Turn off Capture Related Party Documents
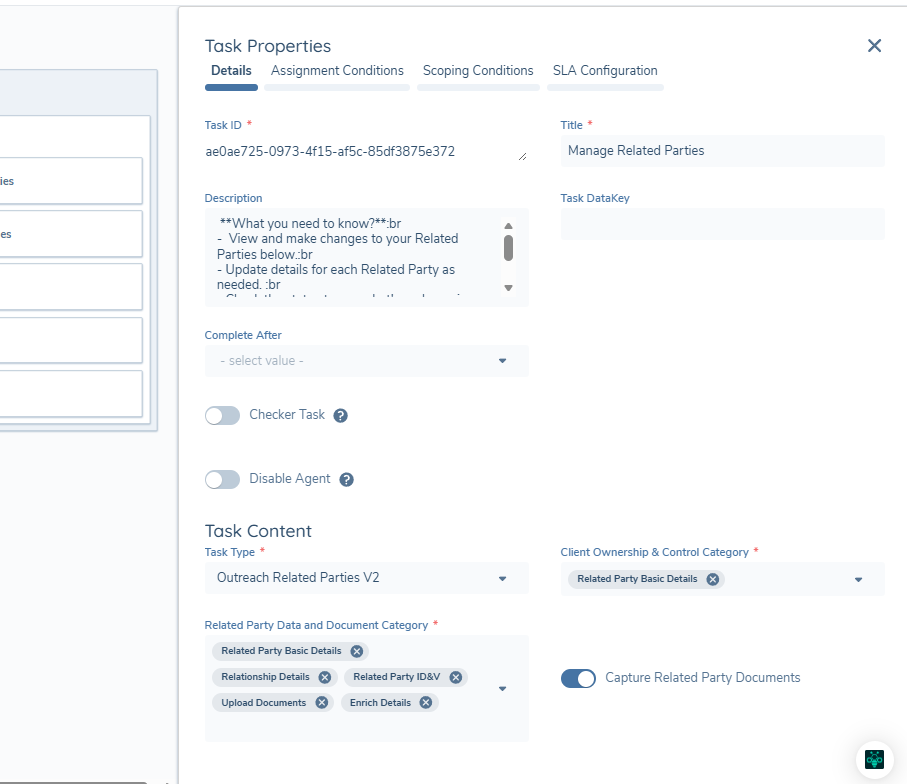The height and width of the screenshot is (784, 907). click(x=578, y=678)
